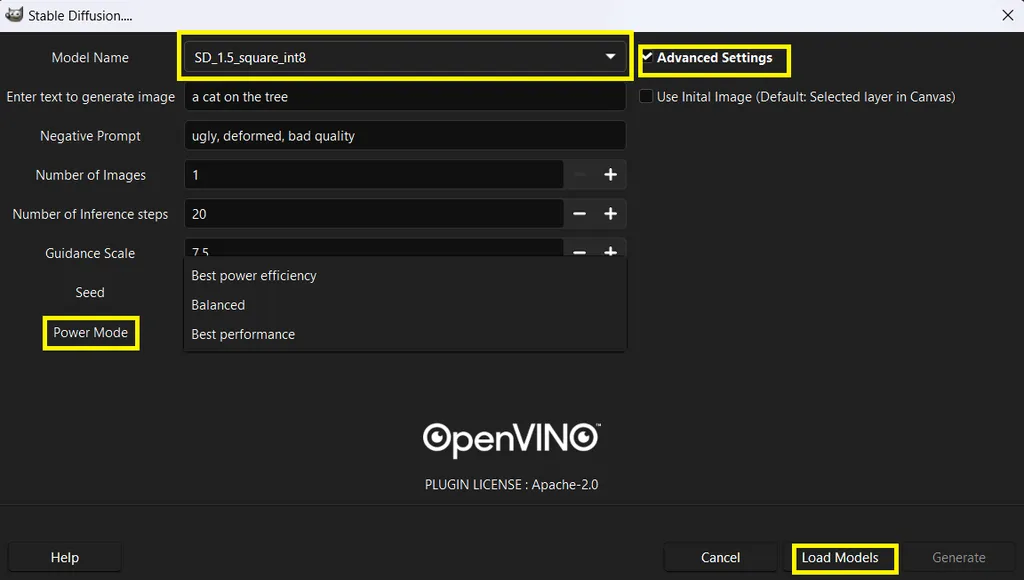Click the prompt field containing a cat on the tree
Image resolution: width=1024 pixels, height=580 pixels.
(x=404, y=97)
